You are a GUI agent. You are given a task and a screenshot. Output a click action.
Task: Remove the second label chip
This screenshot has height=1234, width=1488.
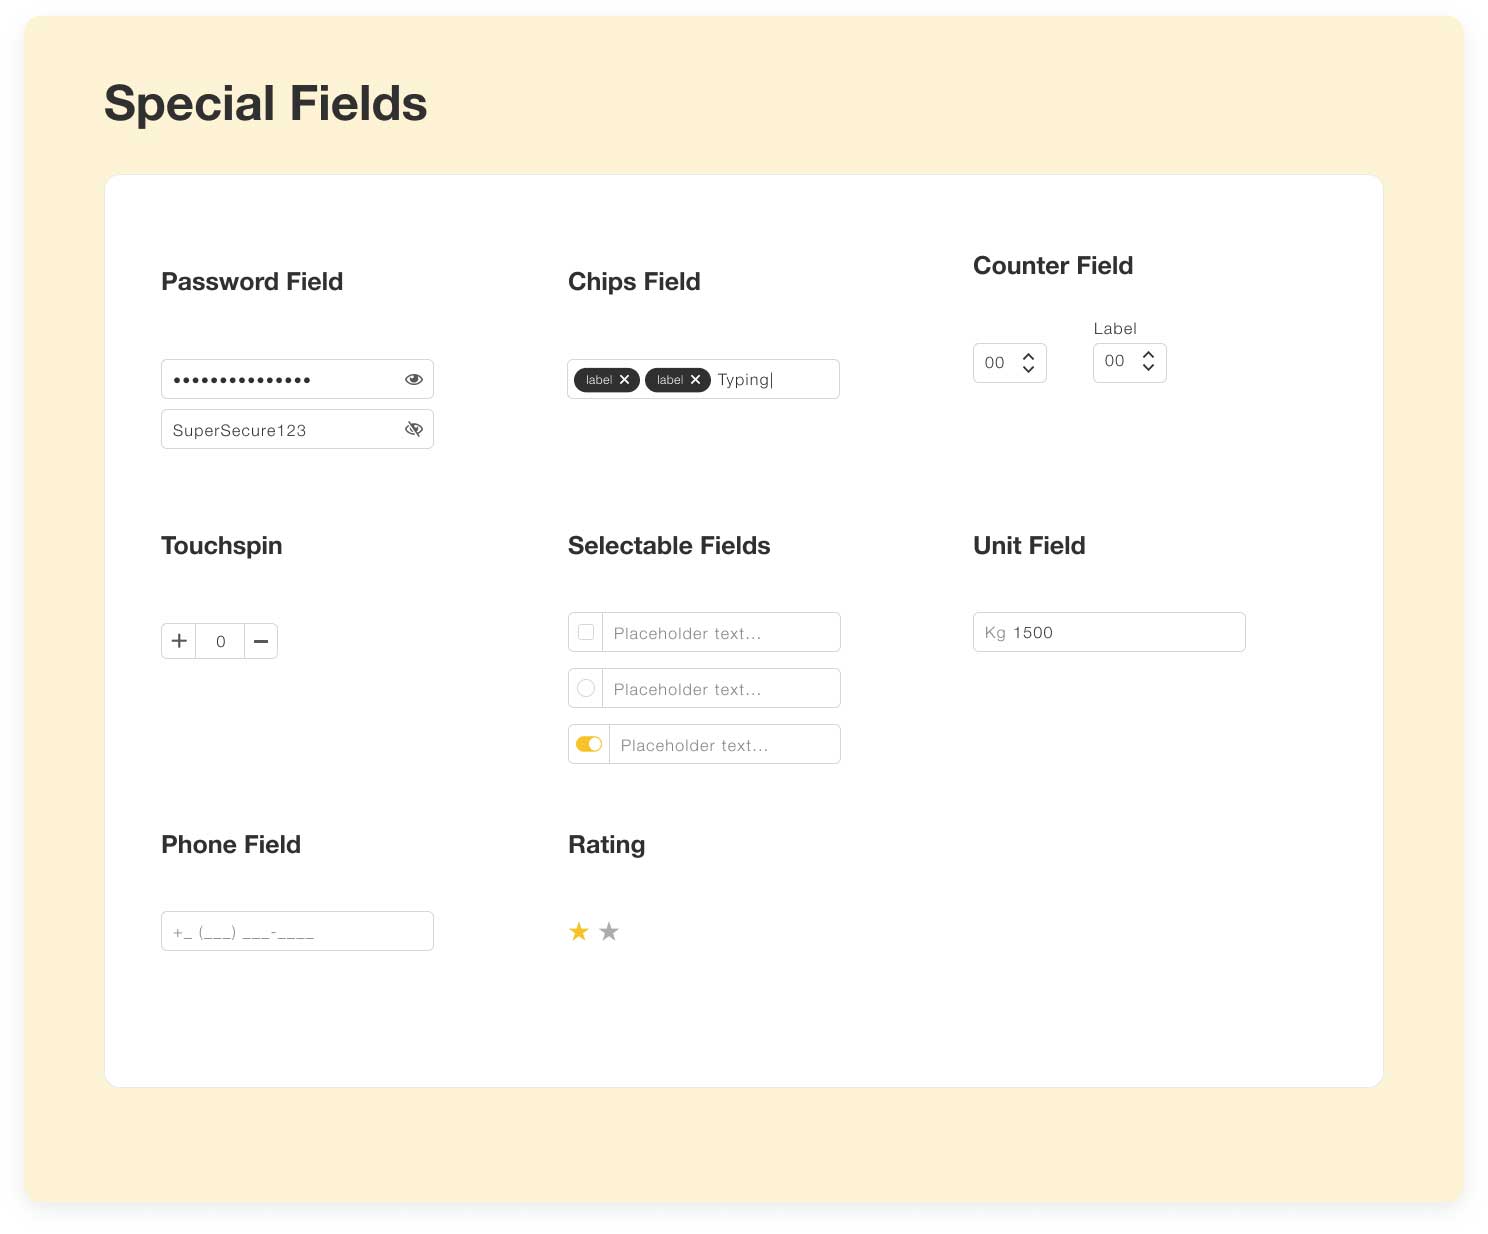[695, 380]
